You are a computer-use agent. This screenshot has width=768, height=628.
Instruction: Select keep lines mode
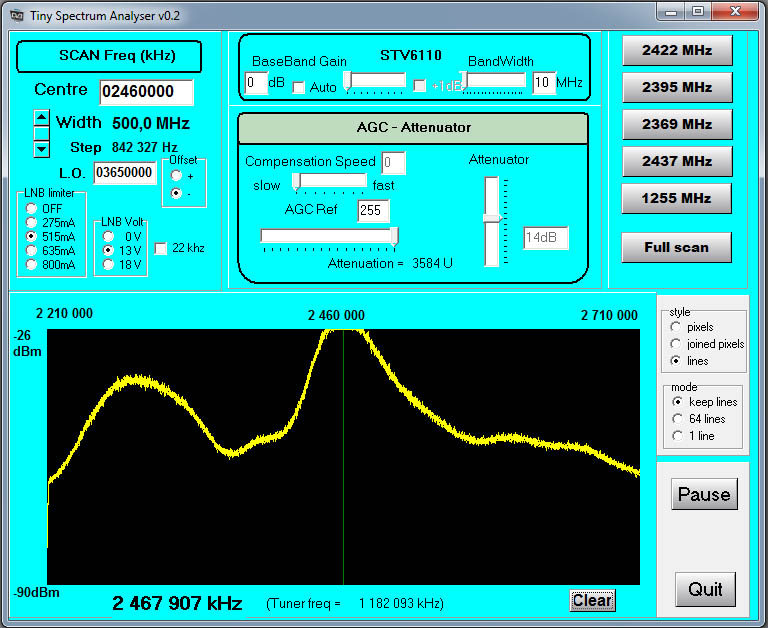[677, 402]
